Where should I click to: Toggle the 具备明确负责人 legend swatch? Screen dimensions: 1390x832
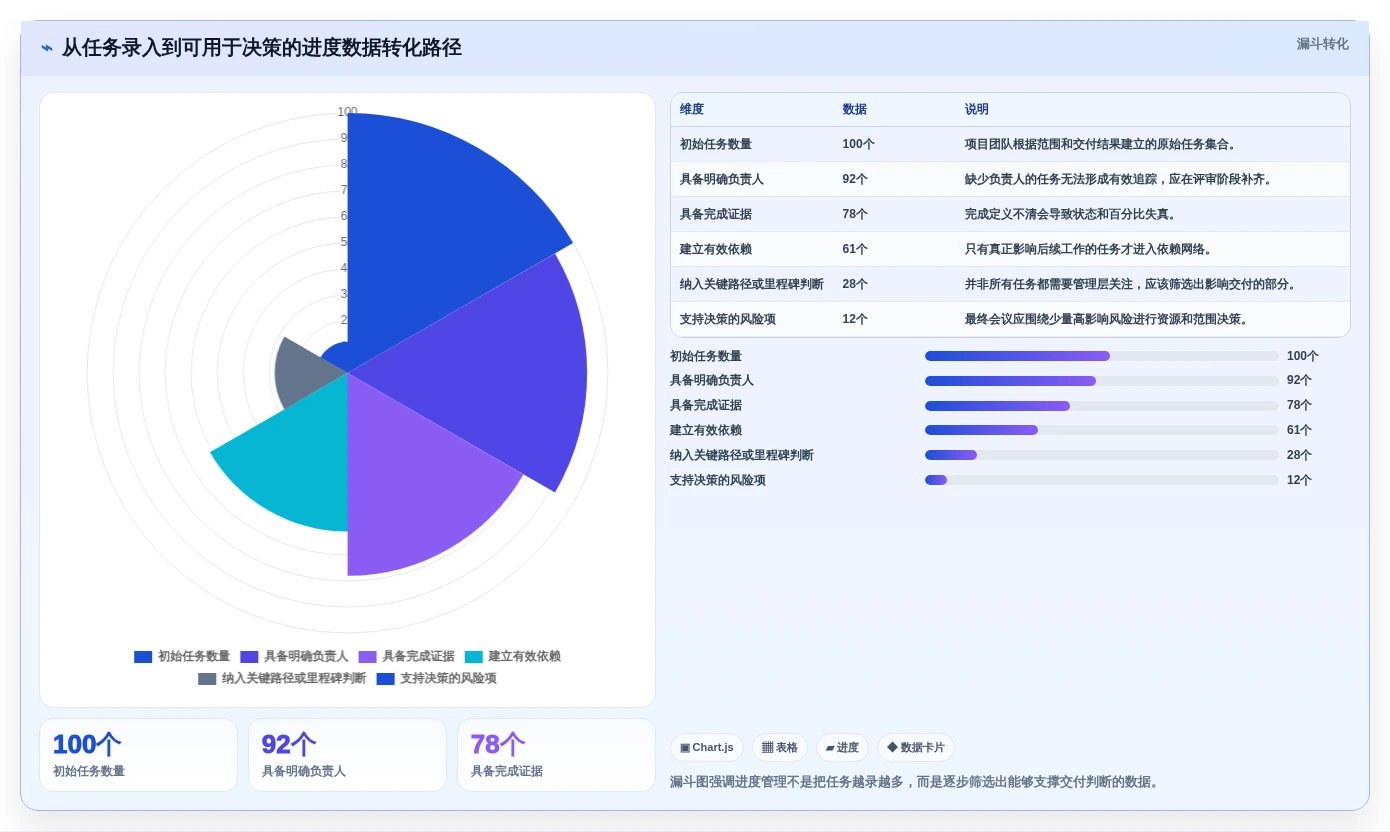click(x=249, y=657)
